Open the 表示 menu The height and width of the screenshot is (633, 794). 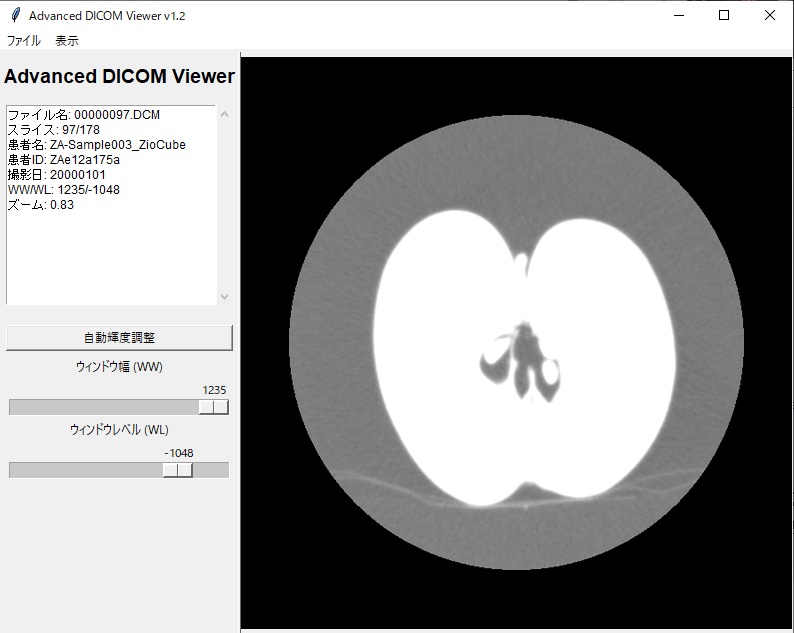[67, 41]
